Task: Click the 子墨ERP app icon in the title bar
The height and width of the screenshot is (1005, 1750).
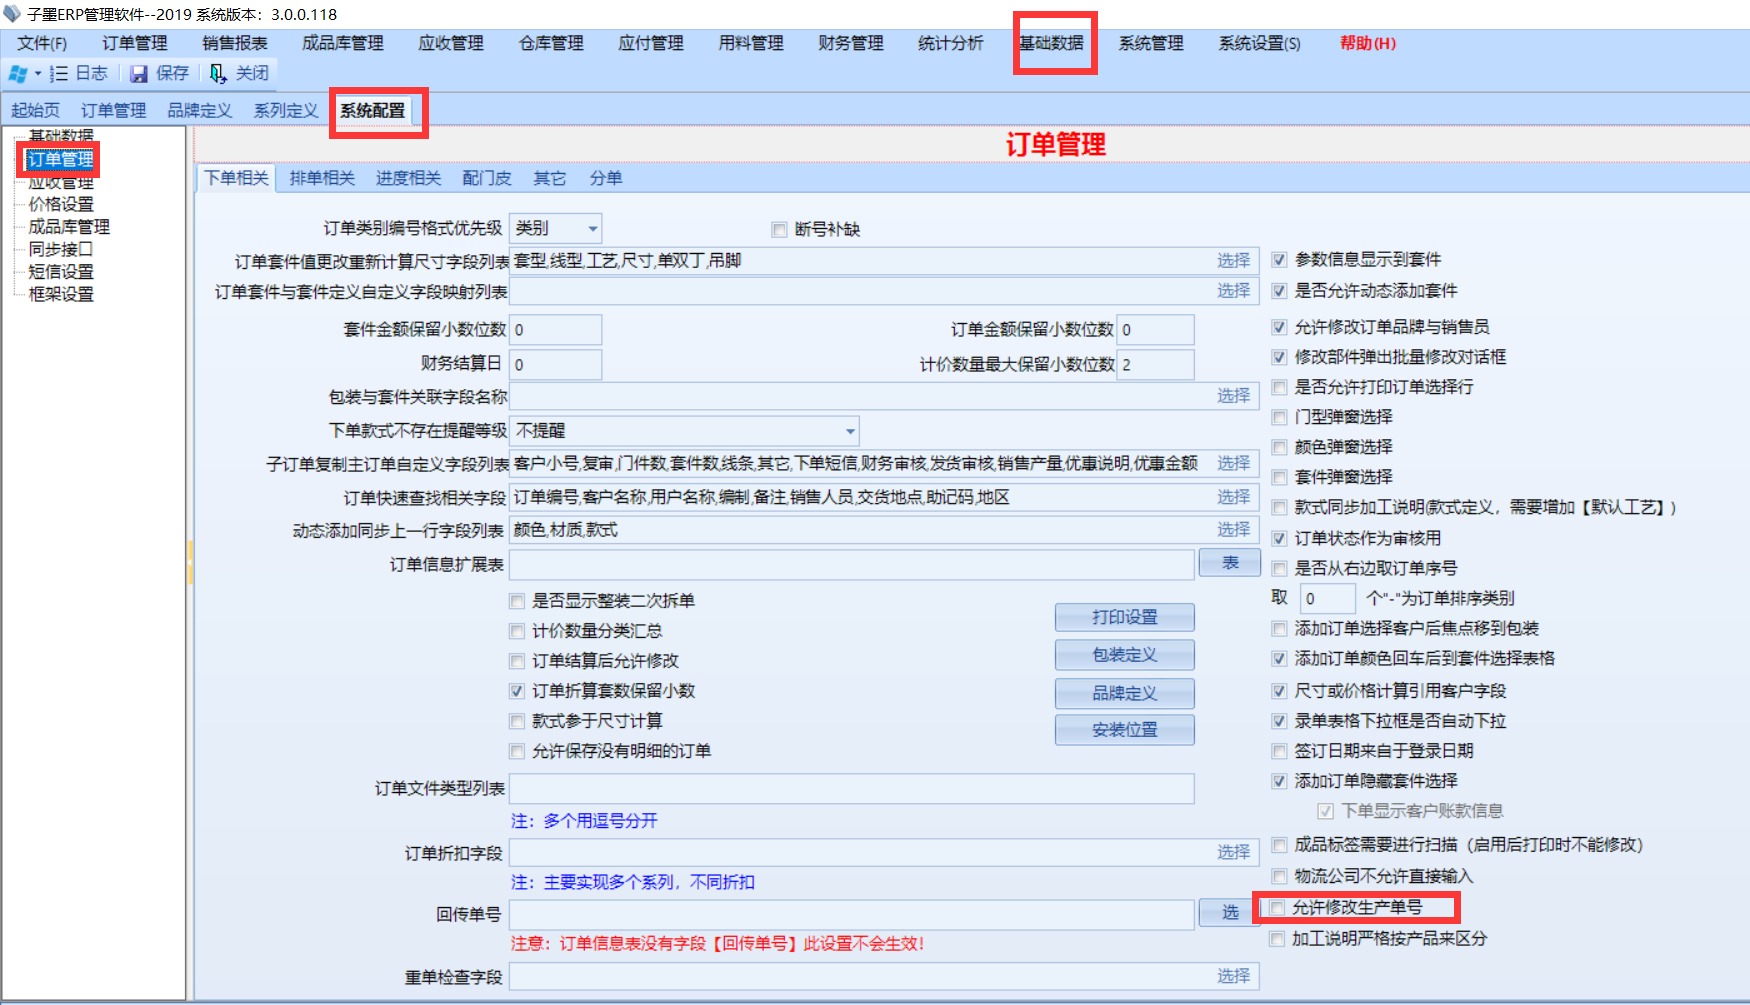Action: (12, 14)
